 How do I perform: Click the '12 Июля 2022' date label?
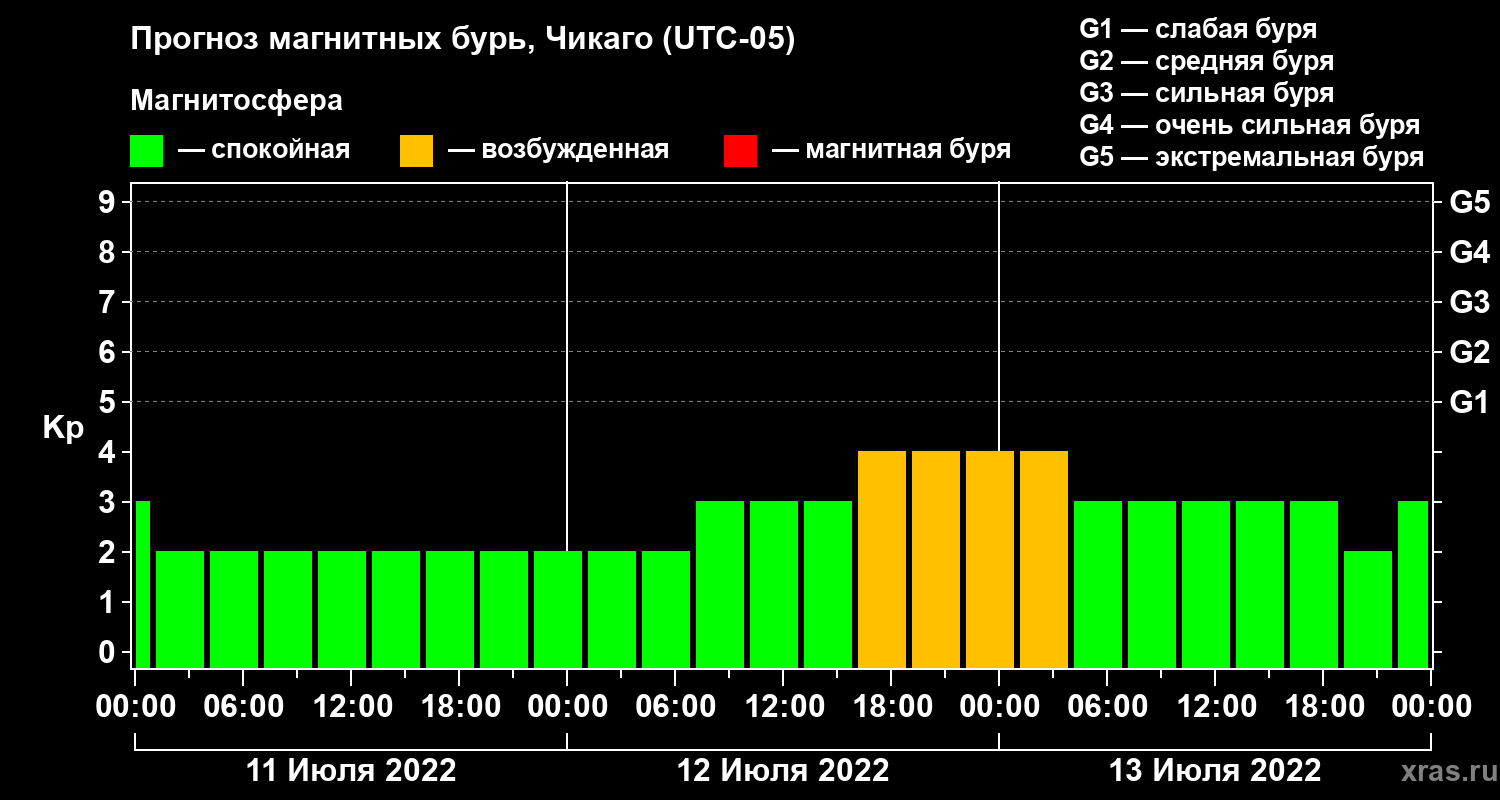coord(783,771)
